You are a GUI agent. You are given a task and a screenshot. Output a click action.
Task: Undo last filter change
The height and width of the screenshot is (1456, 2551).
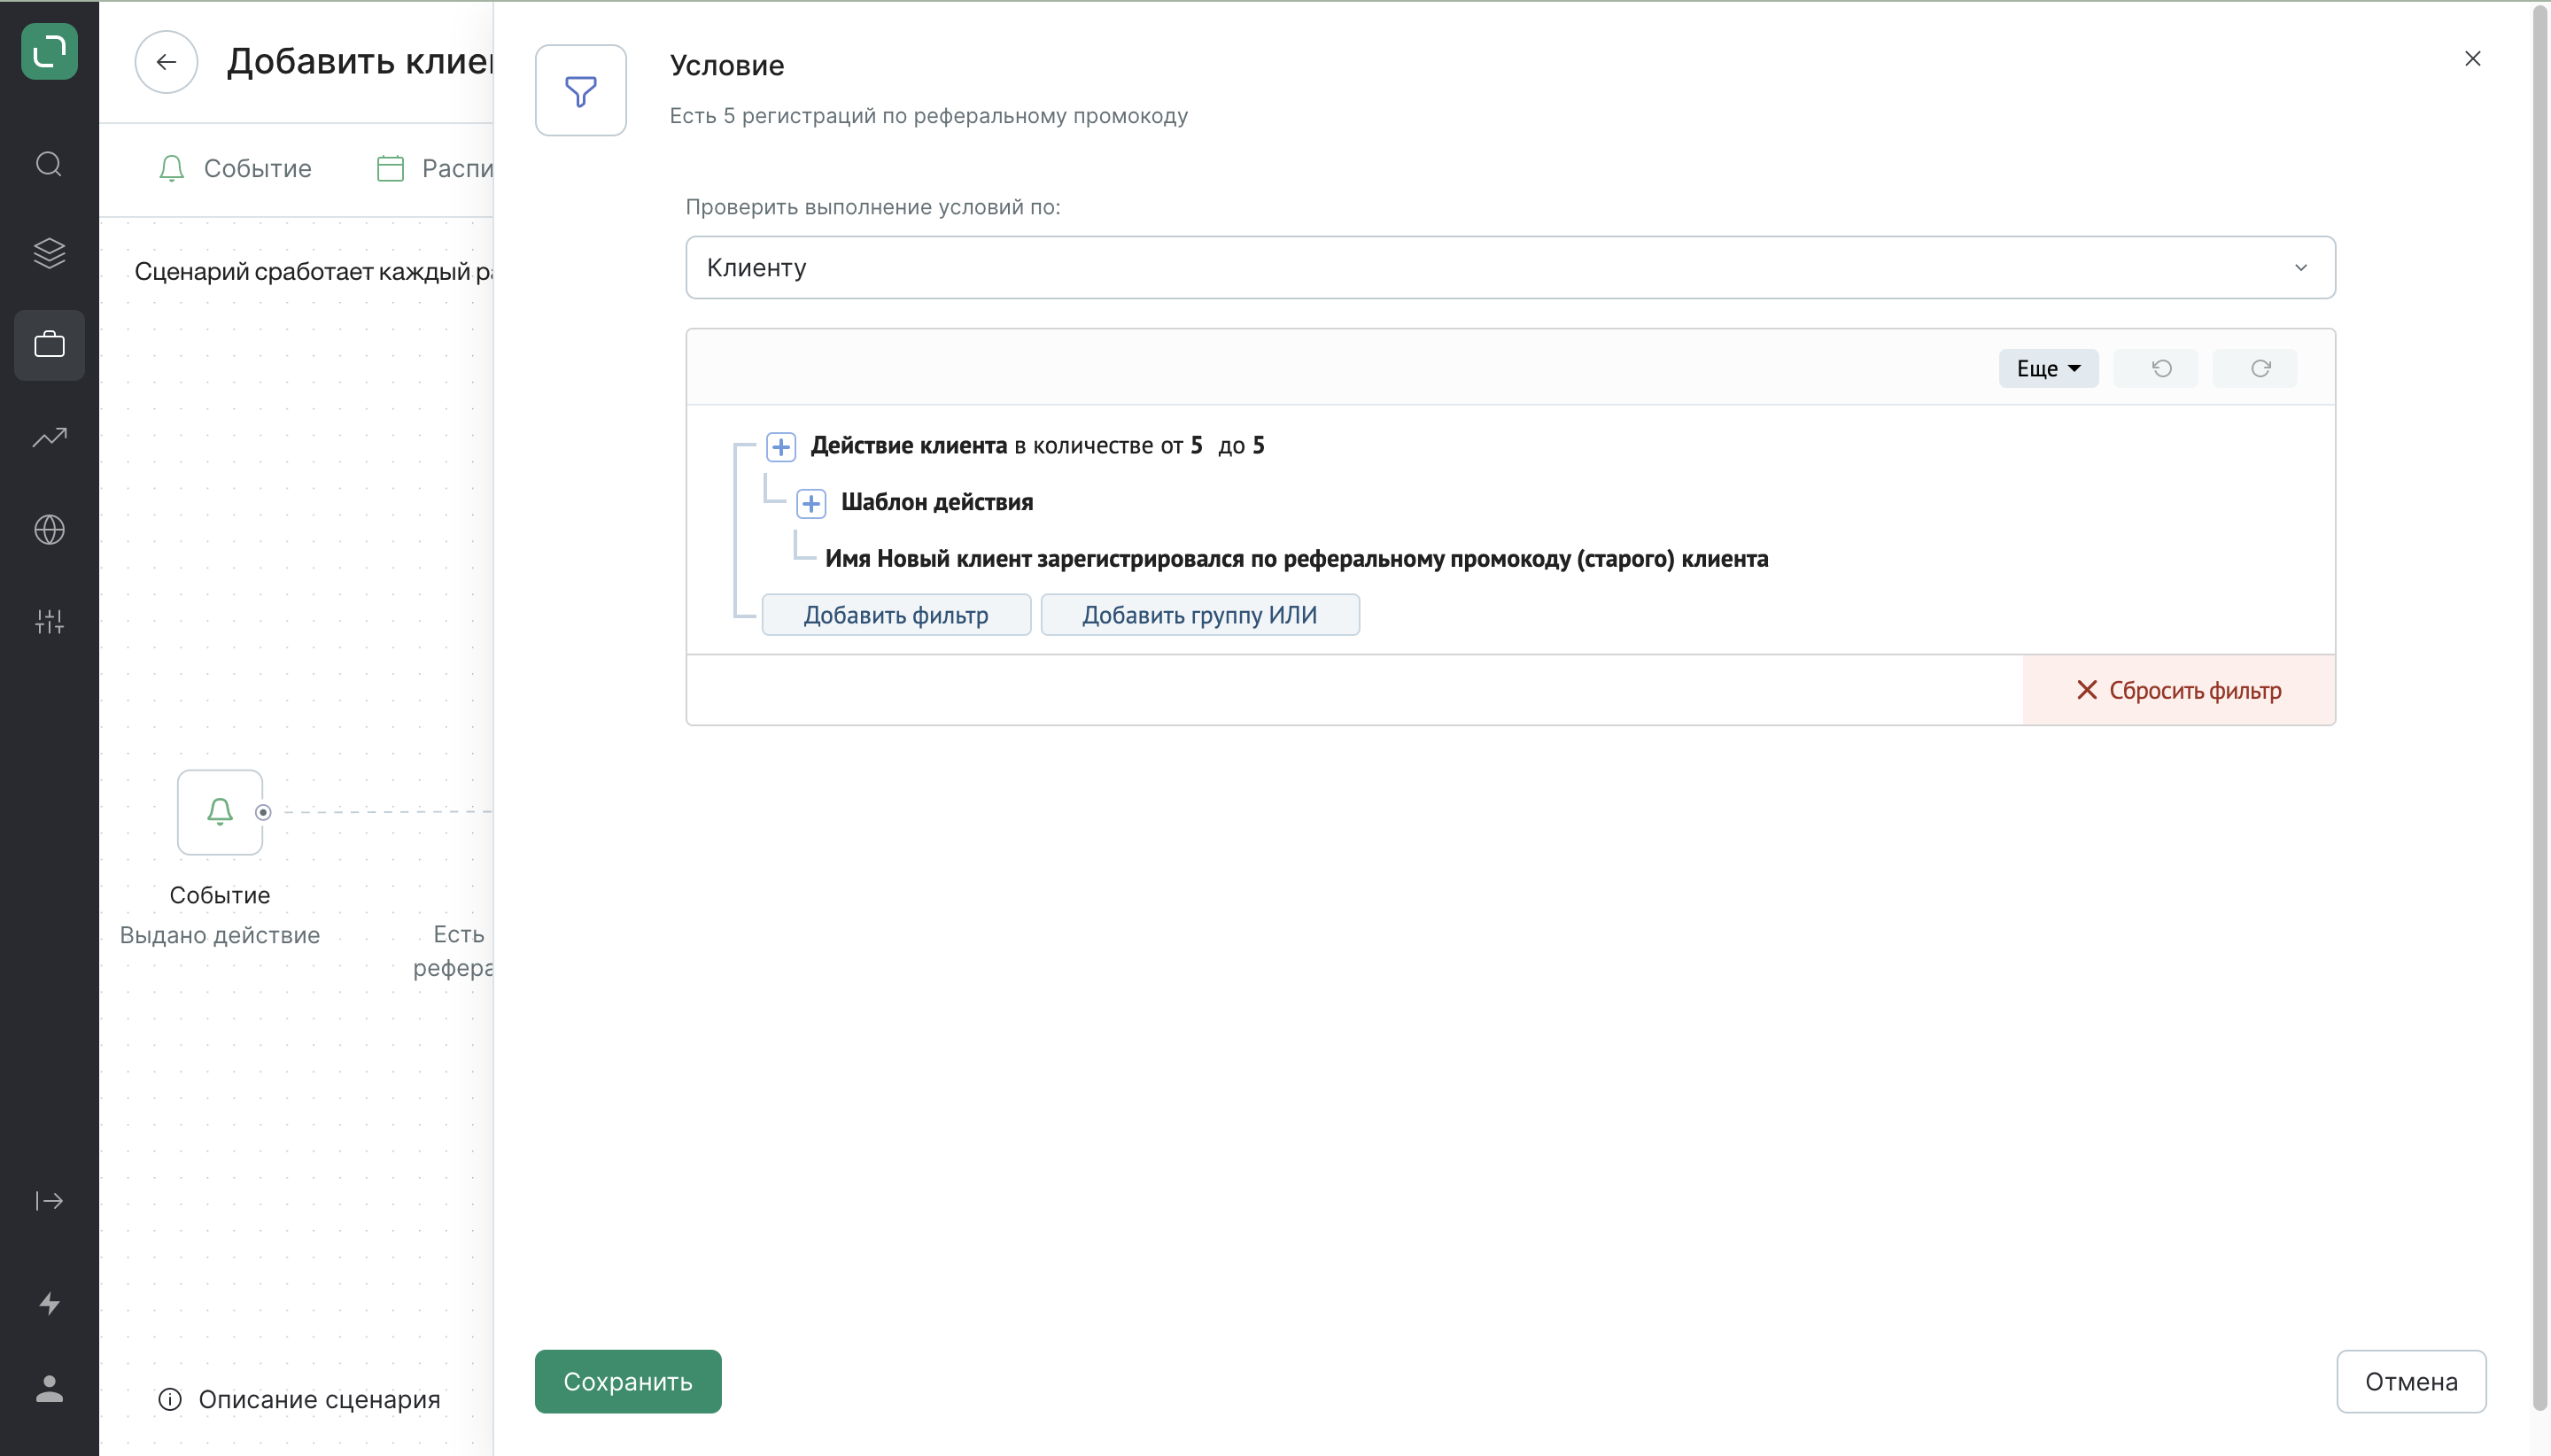point(2156,368)
